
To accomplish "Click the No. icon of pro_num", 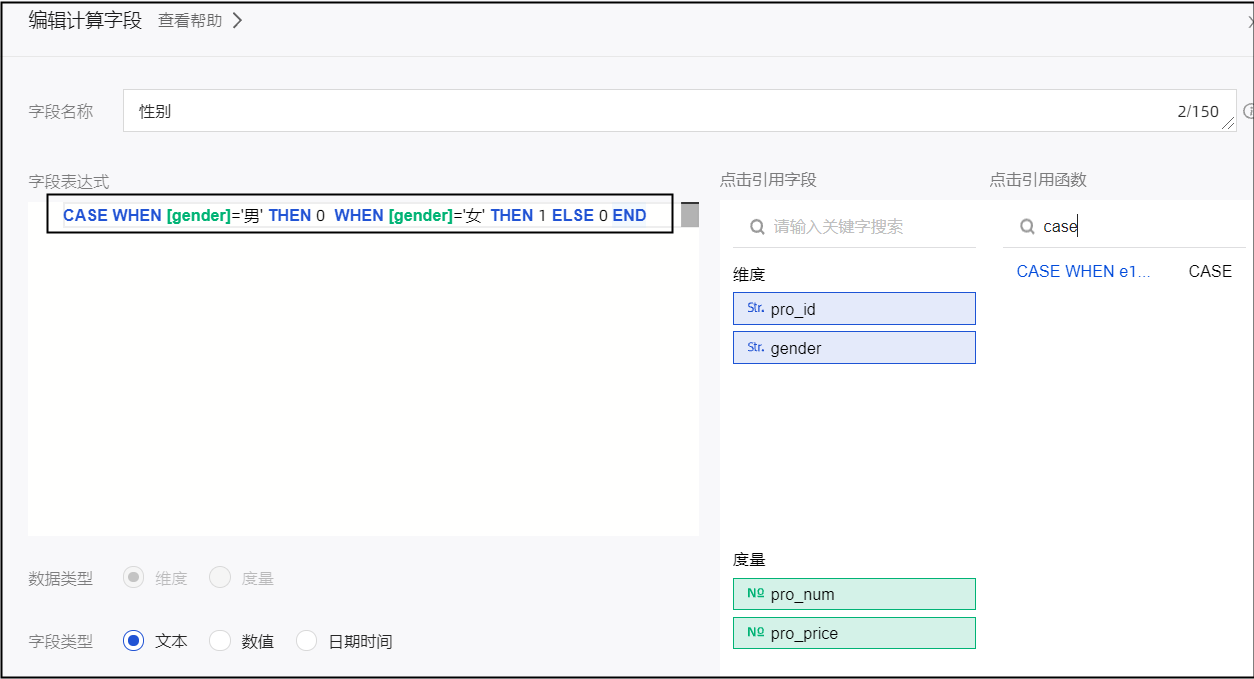I will point(755,594).
